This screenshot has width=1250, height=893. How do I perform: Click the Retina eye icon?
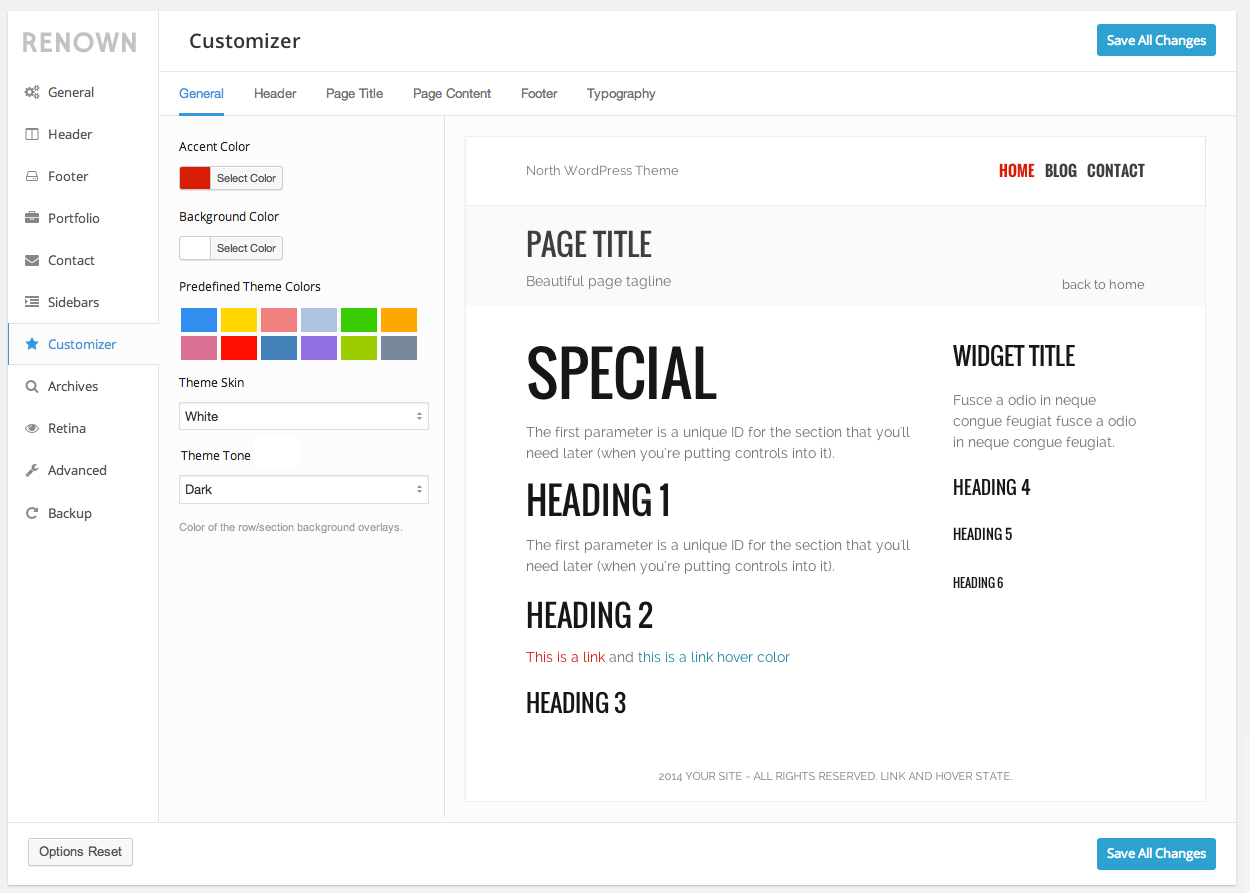point(31,428)
